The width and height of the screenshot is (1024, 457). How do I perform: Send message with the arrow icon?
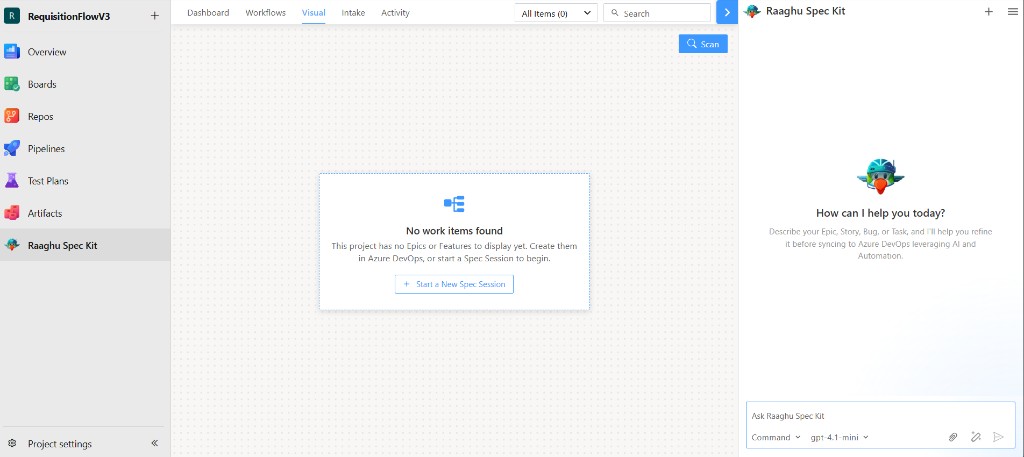click(998, 437)
